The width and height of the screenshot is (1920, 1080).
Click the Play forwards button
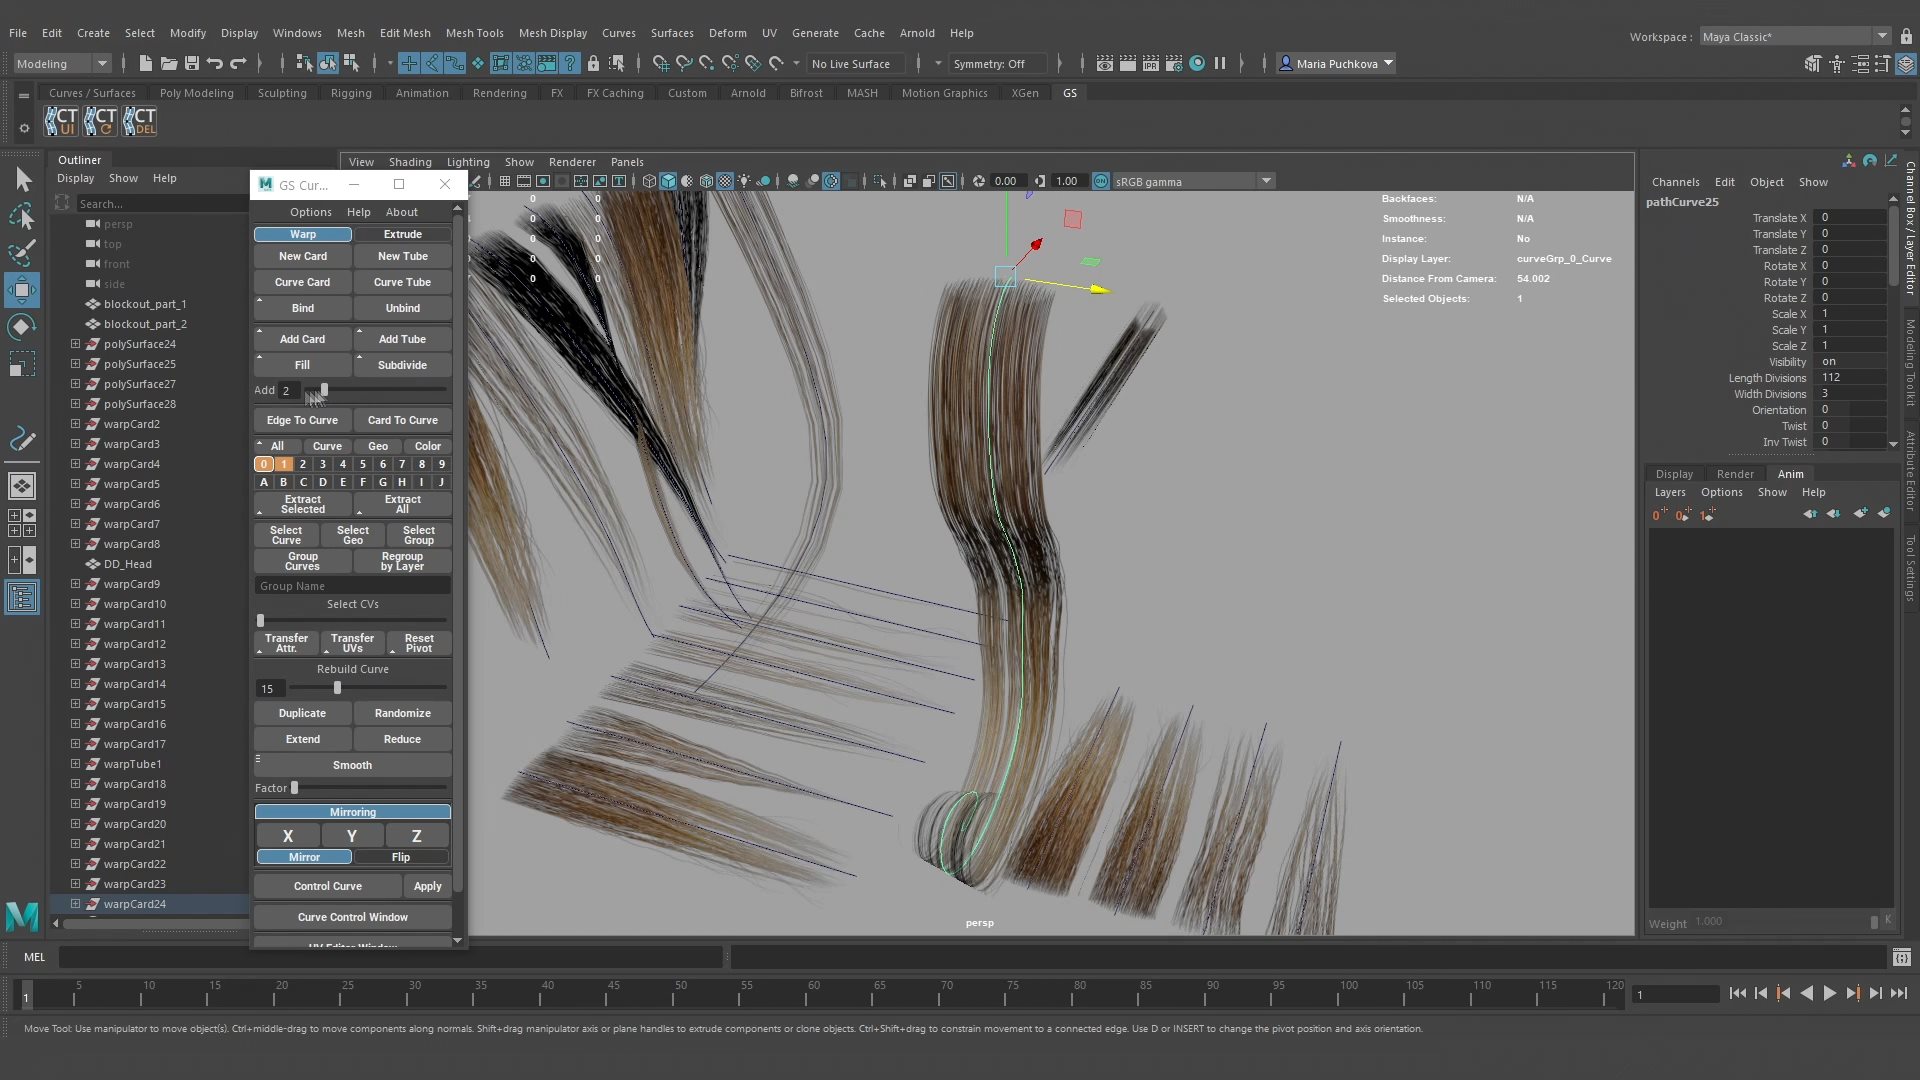[x=1829, y=994]
